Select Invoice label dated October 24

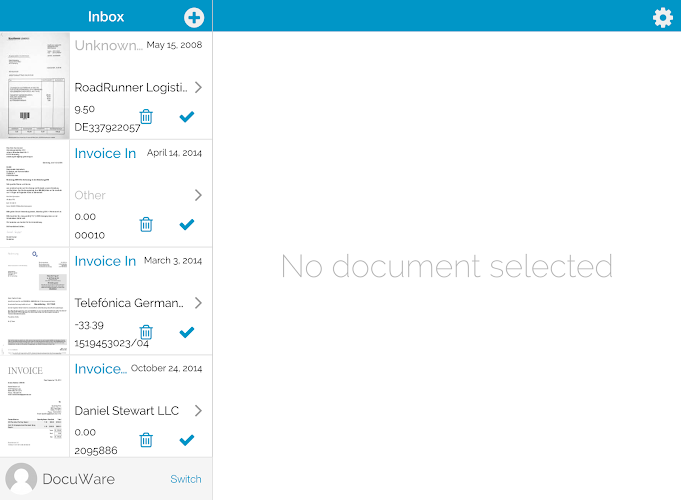point(101,369)
